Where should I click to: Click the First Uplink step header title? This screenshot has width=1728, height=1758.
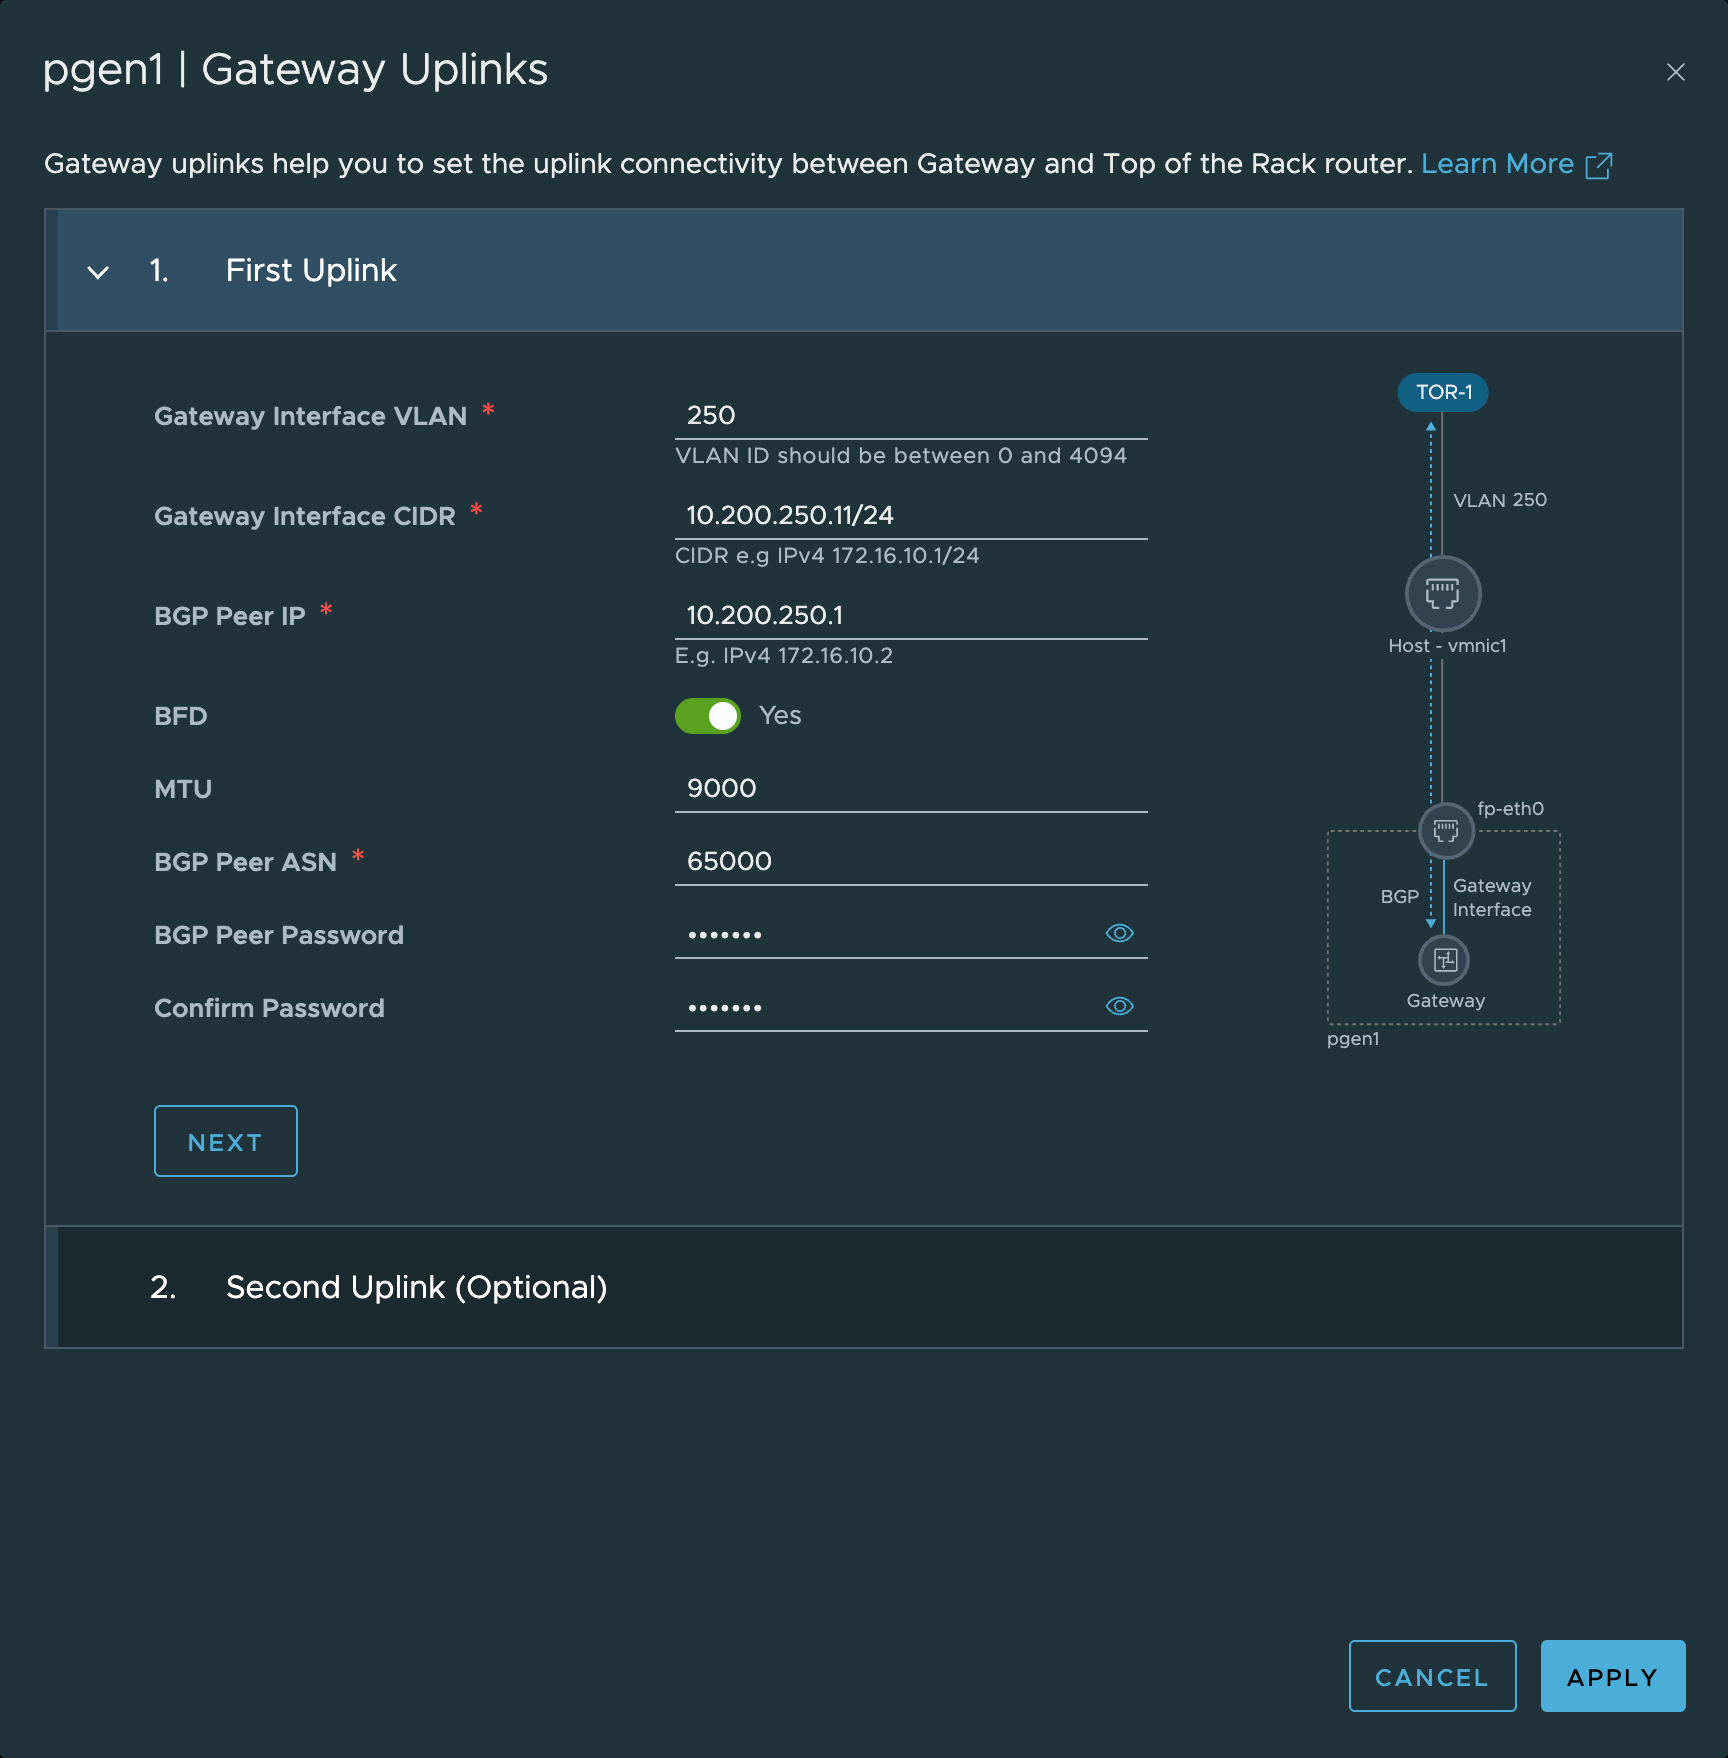pos(311,271)
